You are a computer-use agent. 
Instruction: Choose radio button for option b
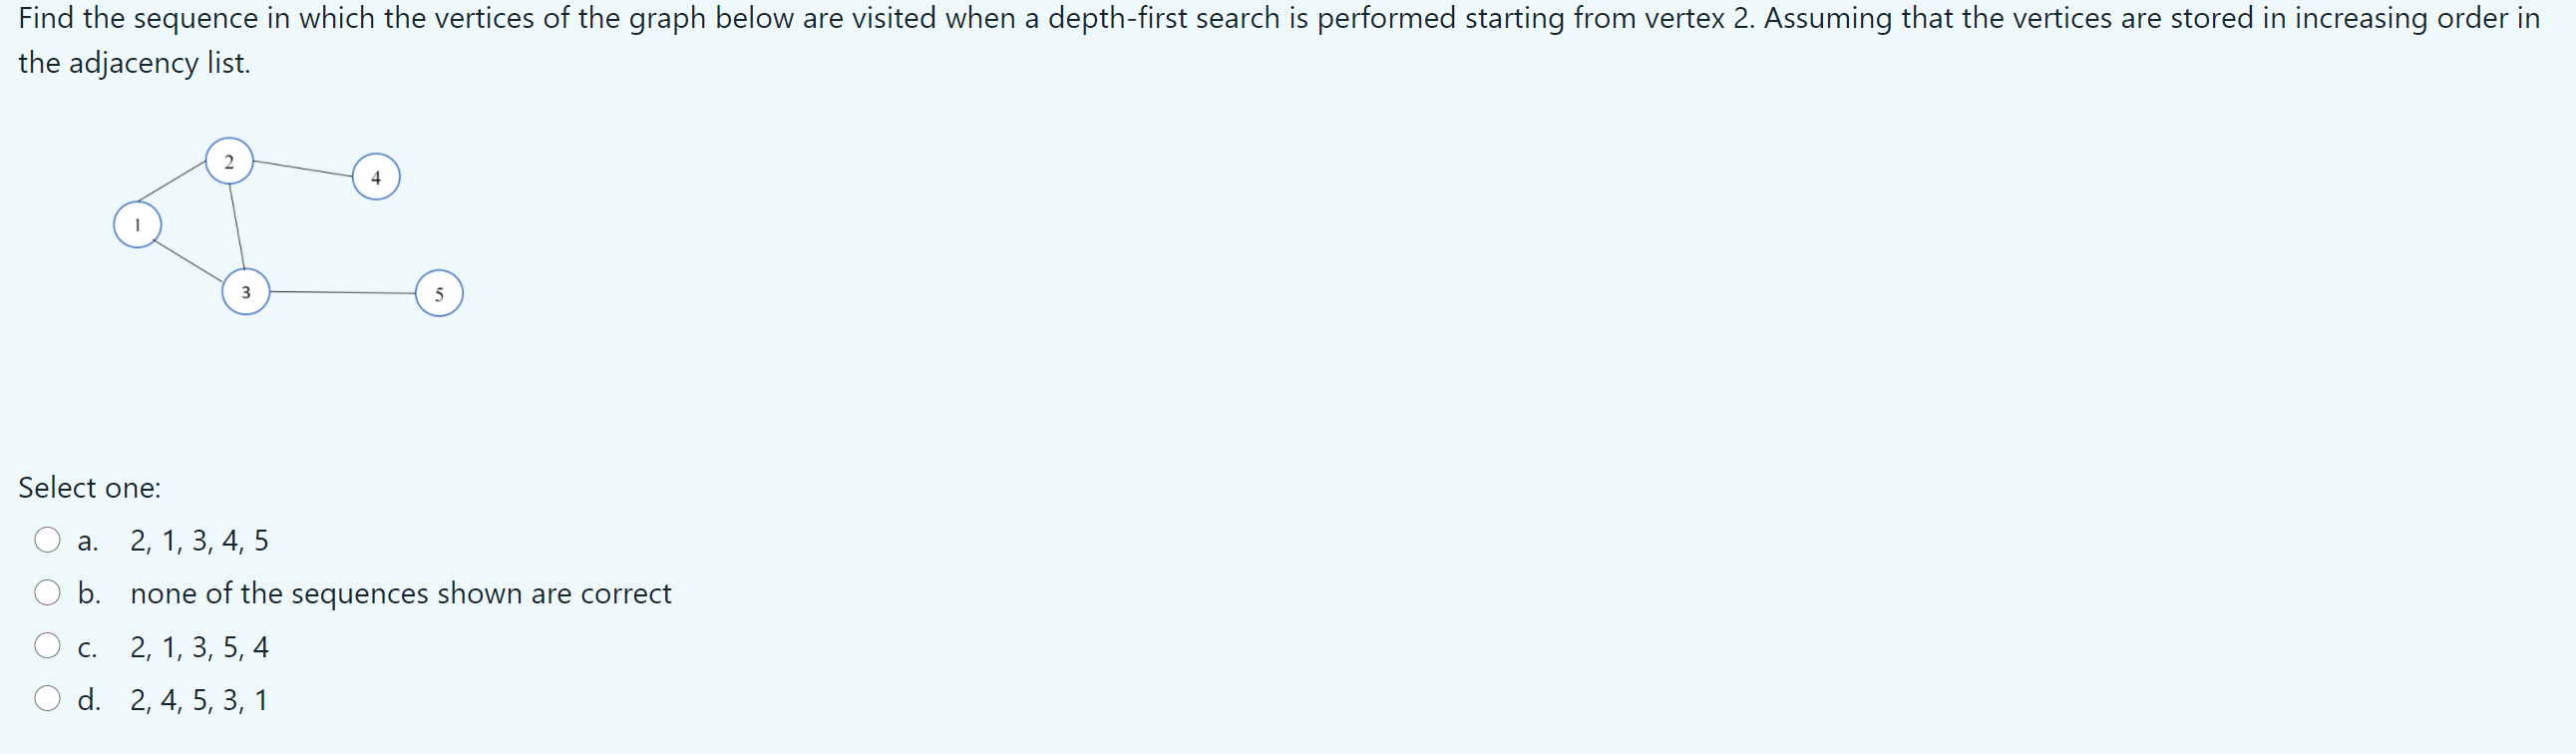pyautogui.click(x=47, y=593)
